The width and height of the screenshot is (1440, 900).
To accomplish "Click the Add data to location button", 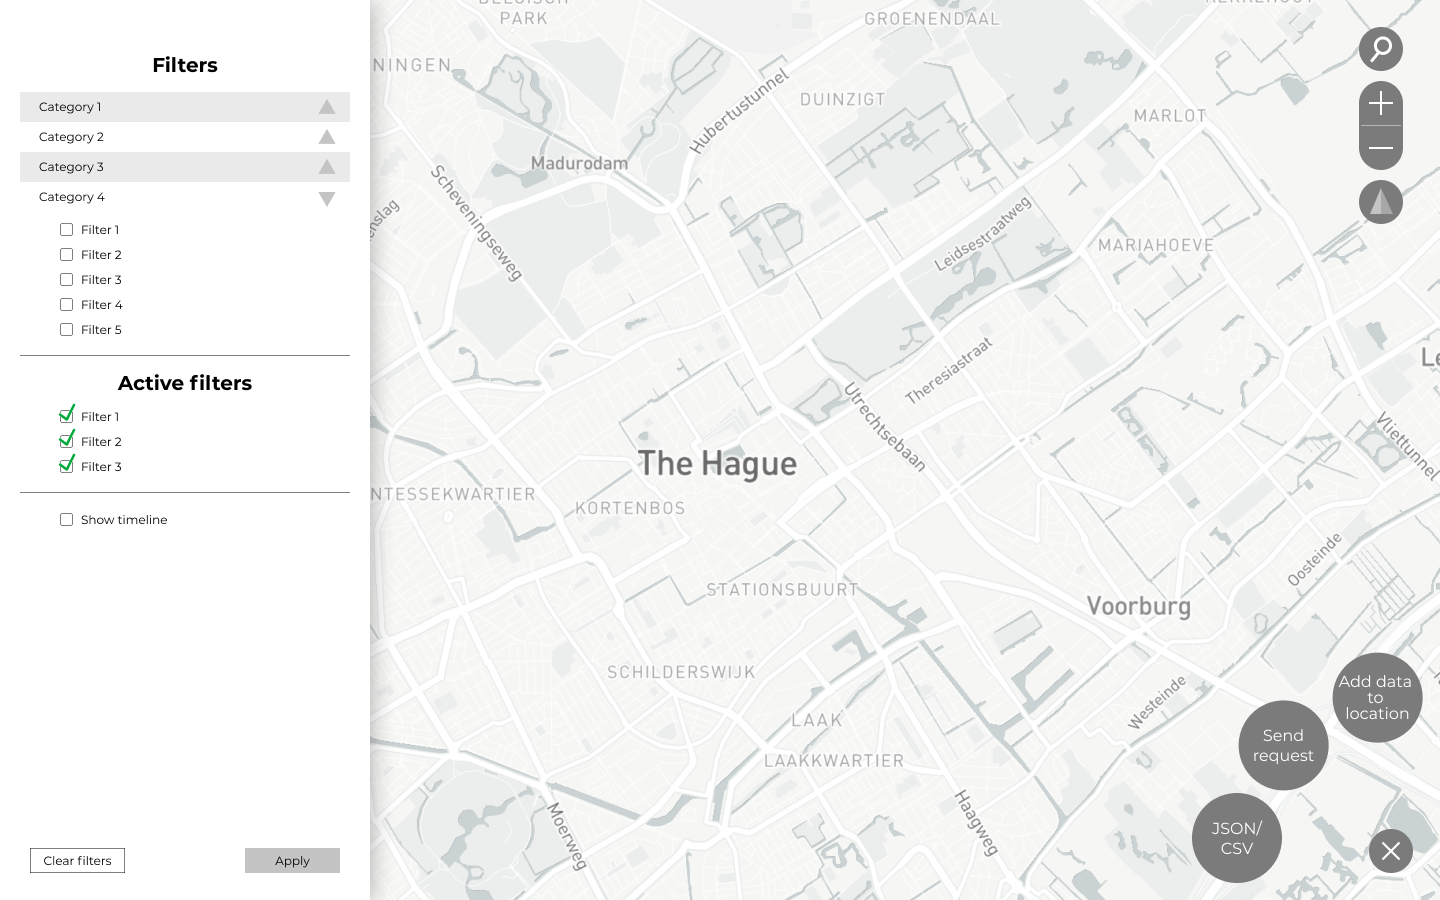I will [x=1377, y=697].
